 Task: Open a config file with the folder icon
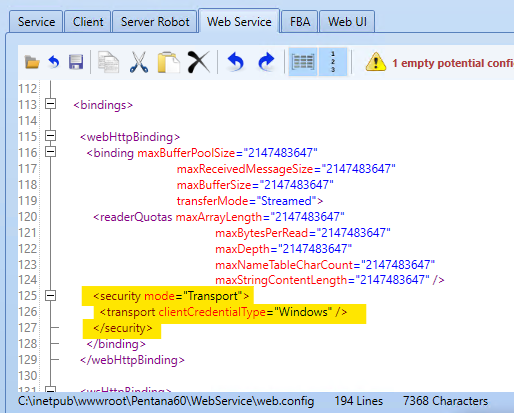coord(32,62)
